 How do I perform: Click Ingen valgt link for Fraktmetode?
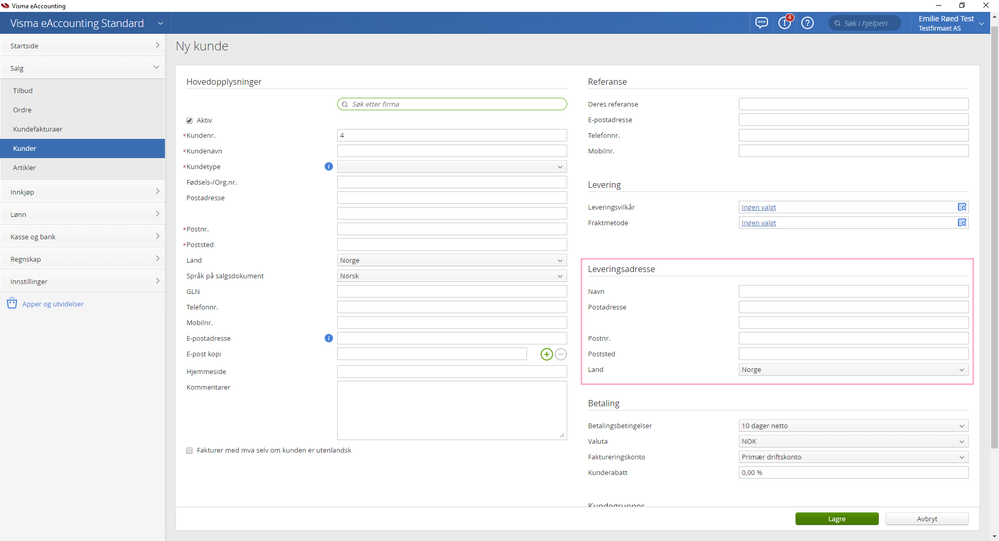(x=758, y=223)
